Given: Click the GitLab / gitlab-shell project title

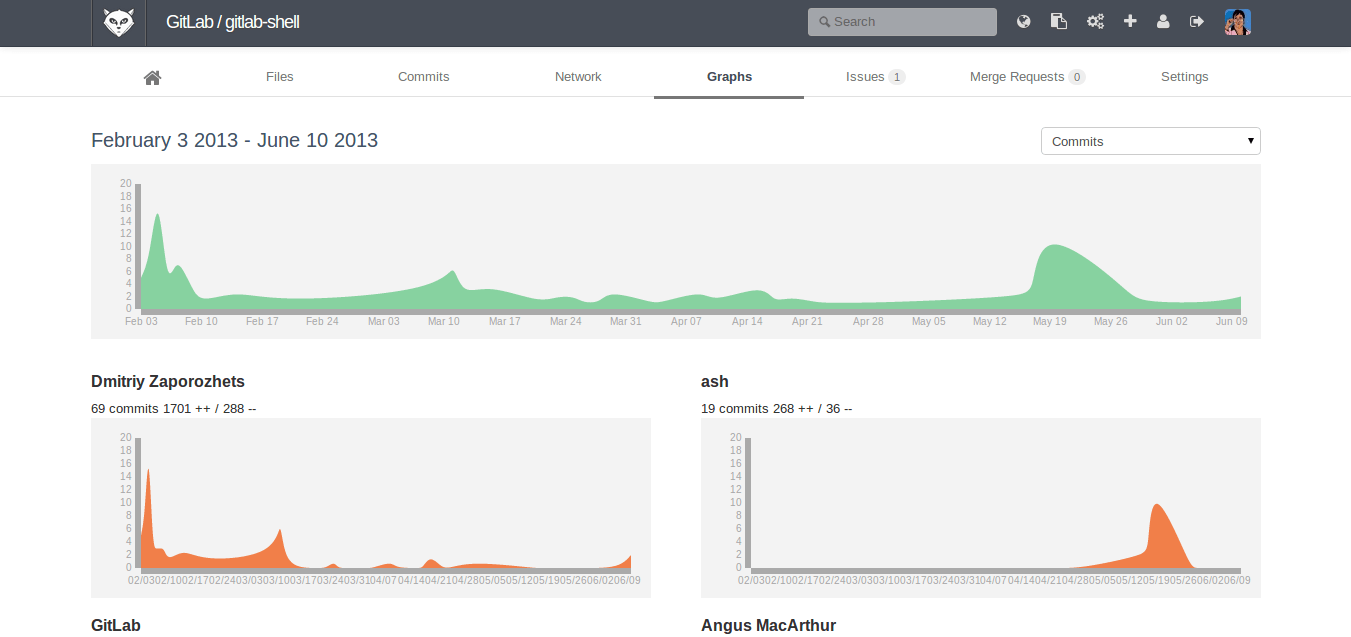Looking at the screenshot, I should 232,22.
